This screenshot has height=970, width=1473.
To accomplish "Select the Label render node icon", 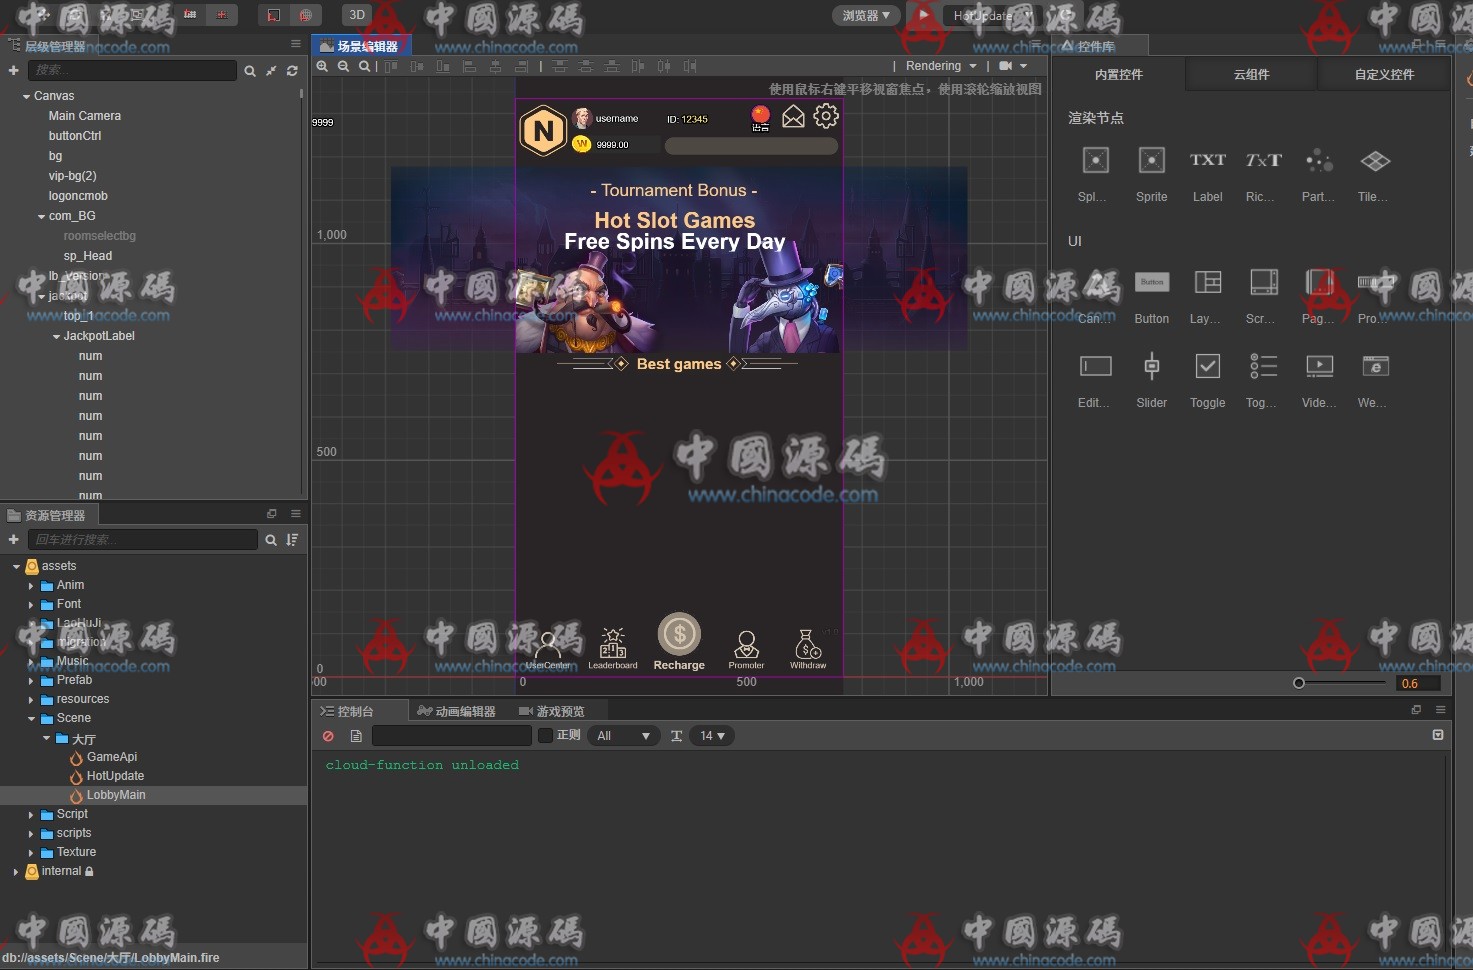I will pyautogui.click(x=1207, y=162).
